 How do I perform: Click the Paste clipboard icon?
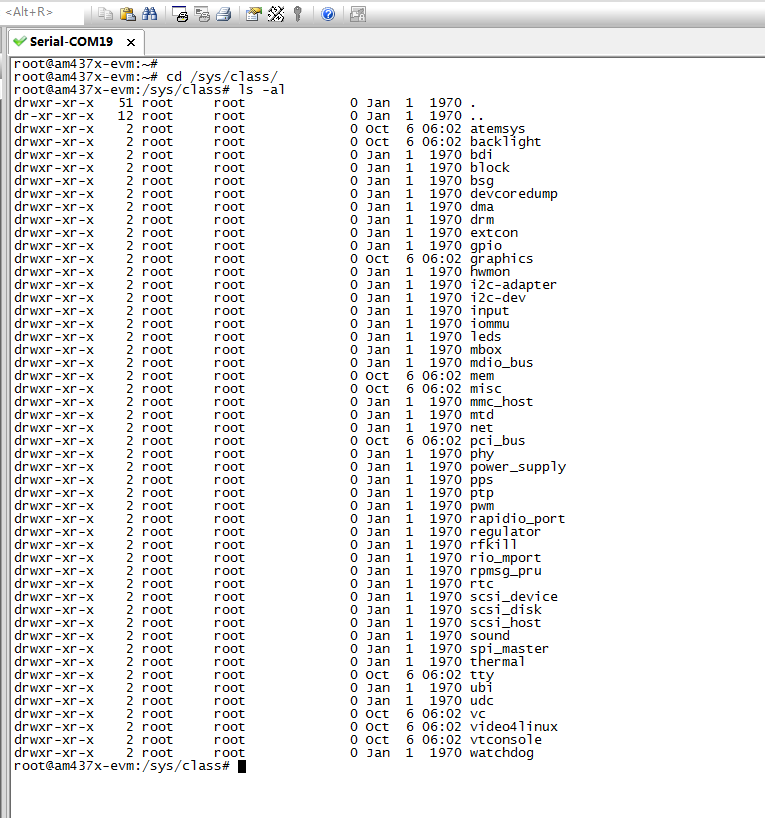coord(127,14)
